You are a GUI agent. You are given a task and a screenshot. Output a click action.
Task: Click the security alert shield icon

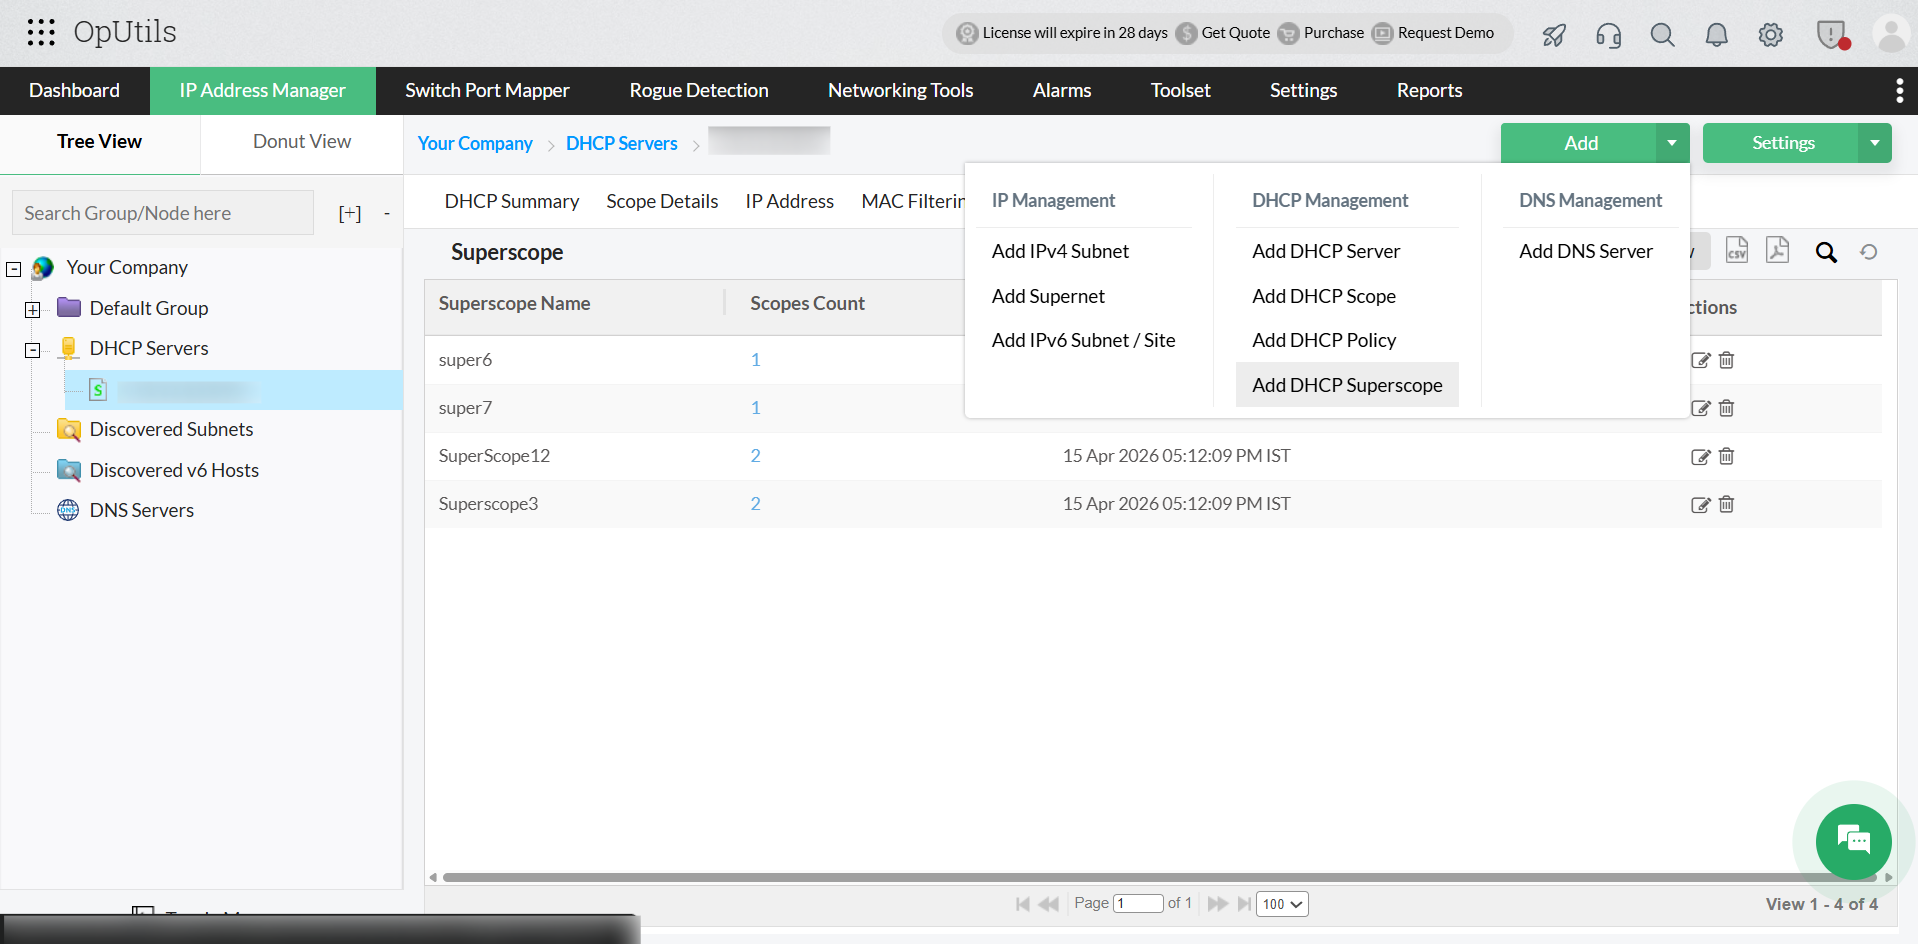click(1832, 34)
